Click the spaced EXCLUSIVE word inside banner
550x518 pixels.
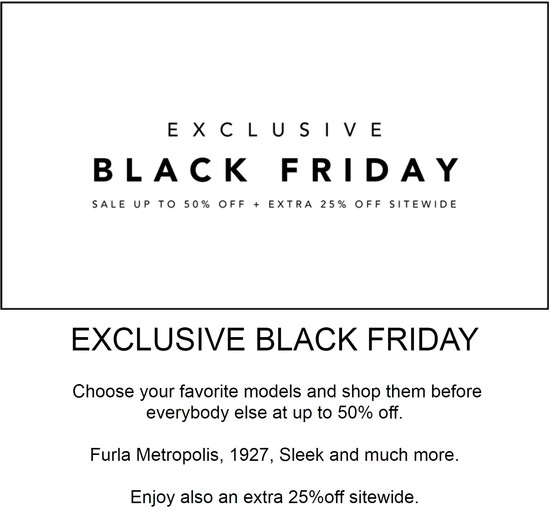pos(275,130)
